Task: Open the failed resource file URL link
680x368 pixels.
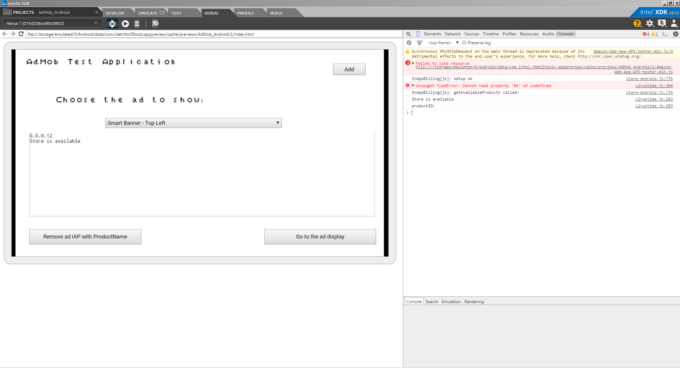Action: click(x=544, y=69)
